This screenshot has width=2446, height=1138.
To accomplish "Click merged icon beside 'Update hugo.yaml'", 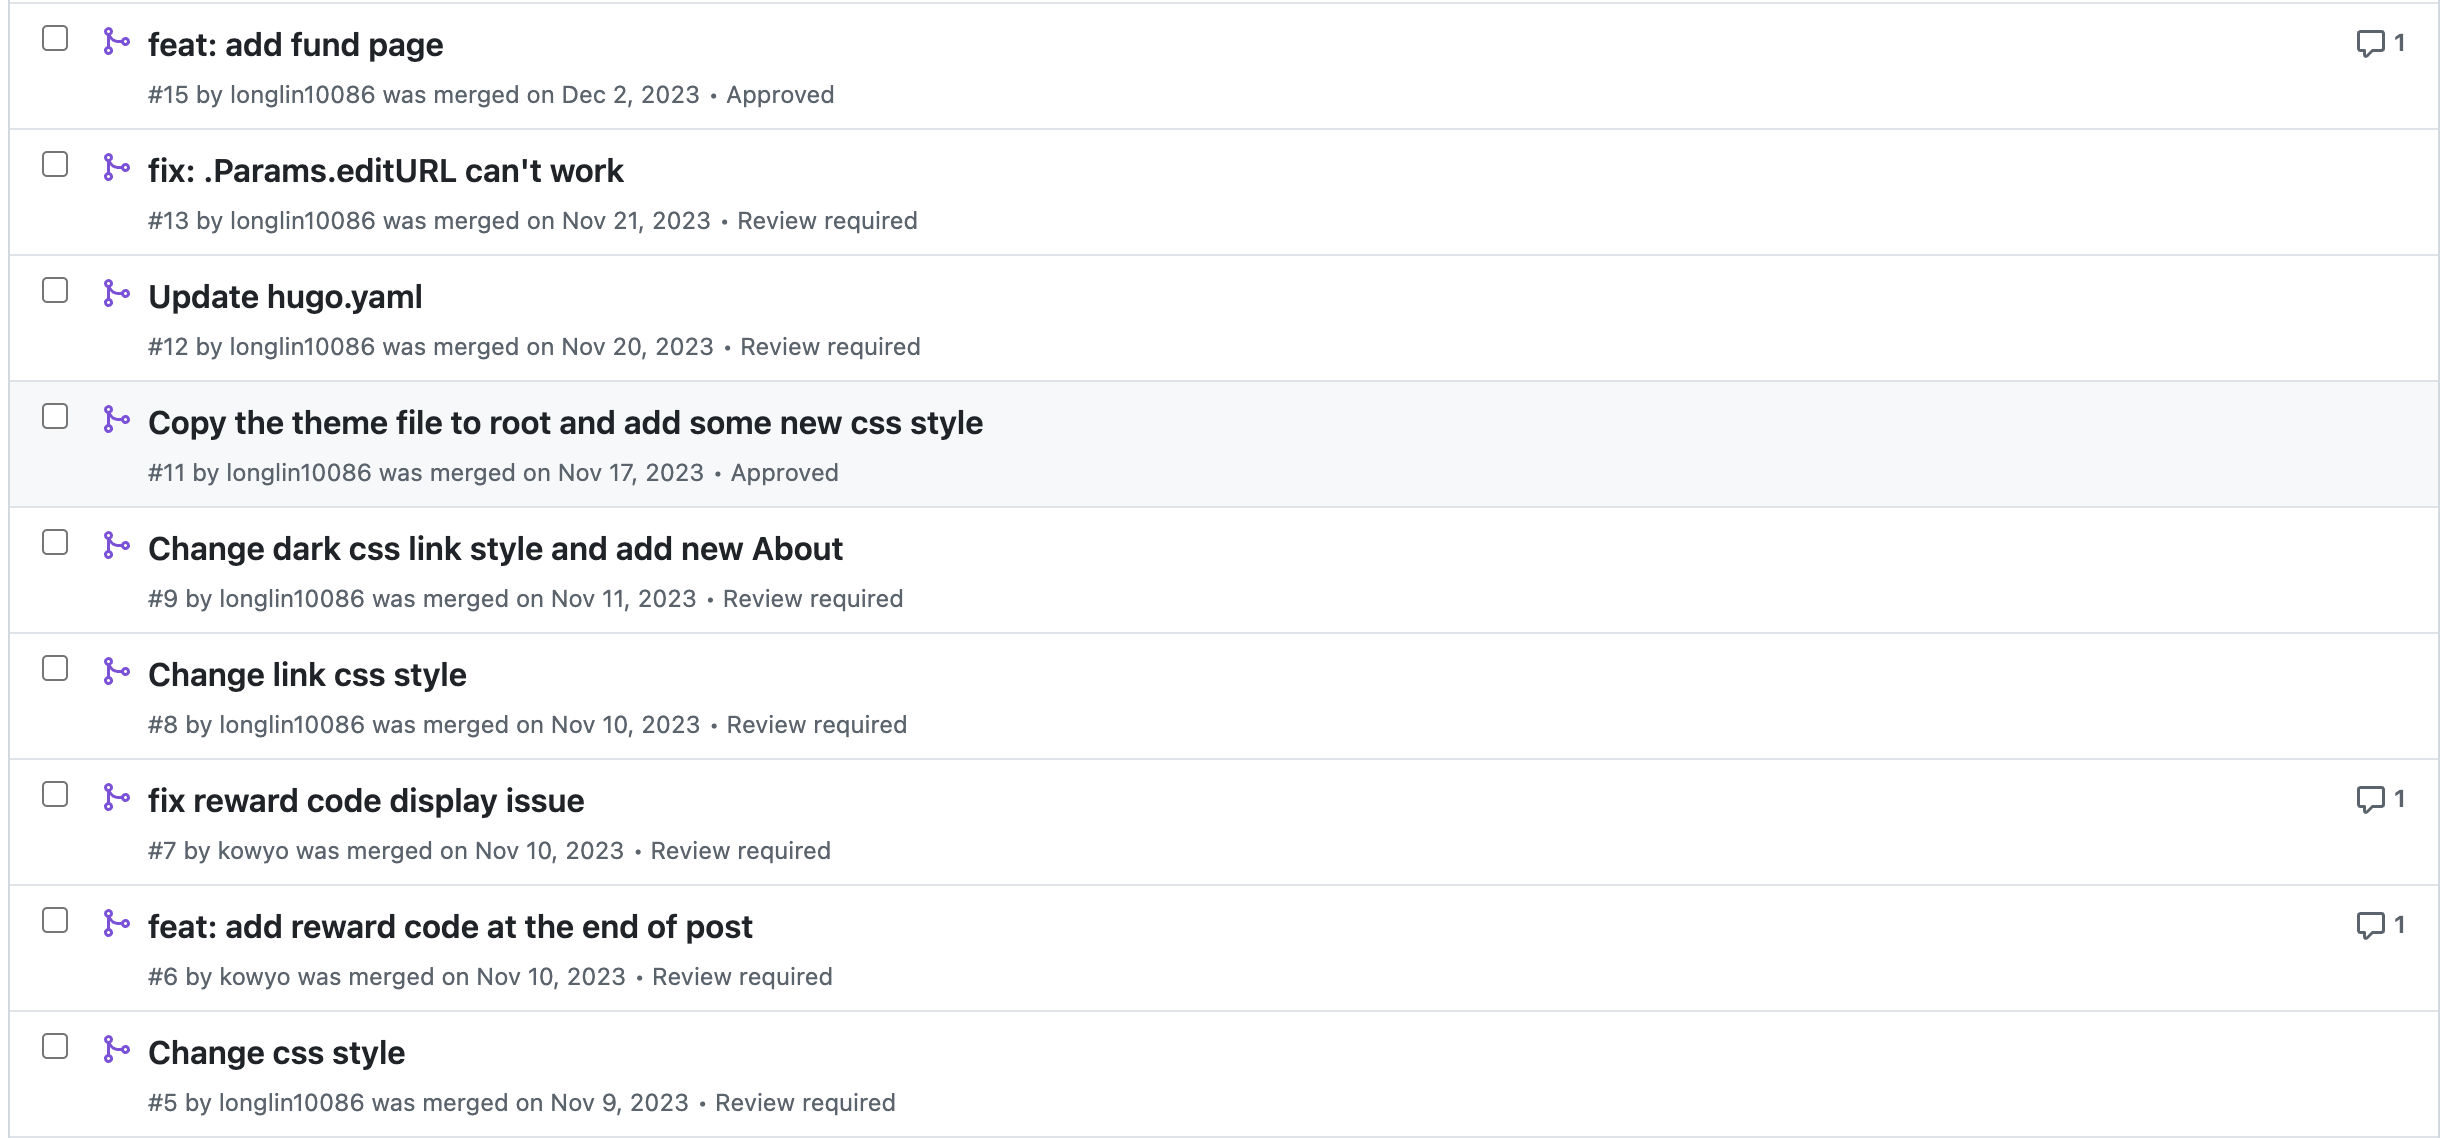I will click(x=116, y=294).
